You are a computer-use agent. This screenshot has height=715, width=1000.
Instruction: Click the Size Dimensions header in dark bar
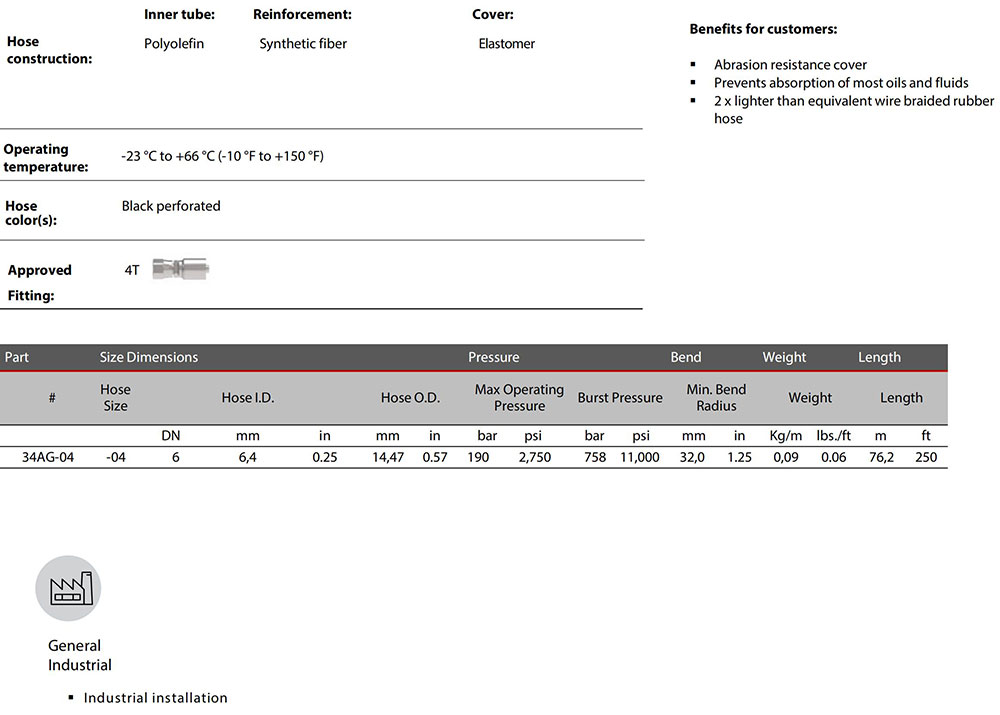(x=149, y=357)
